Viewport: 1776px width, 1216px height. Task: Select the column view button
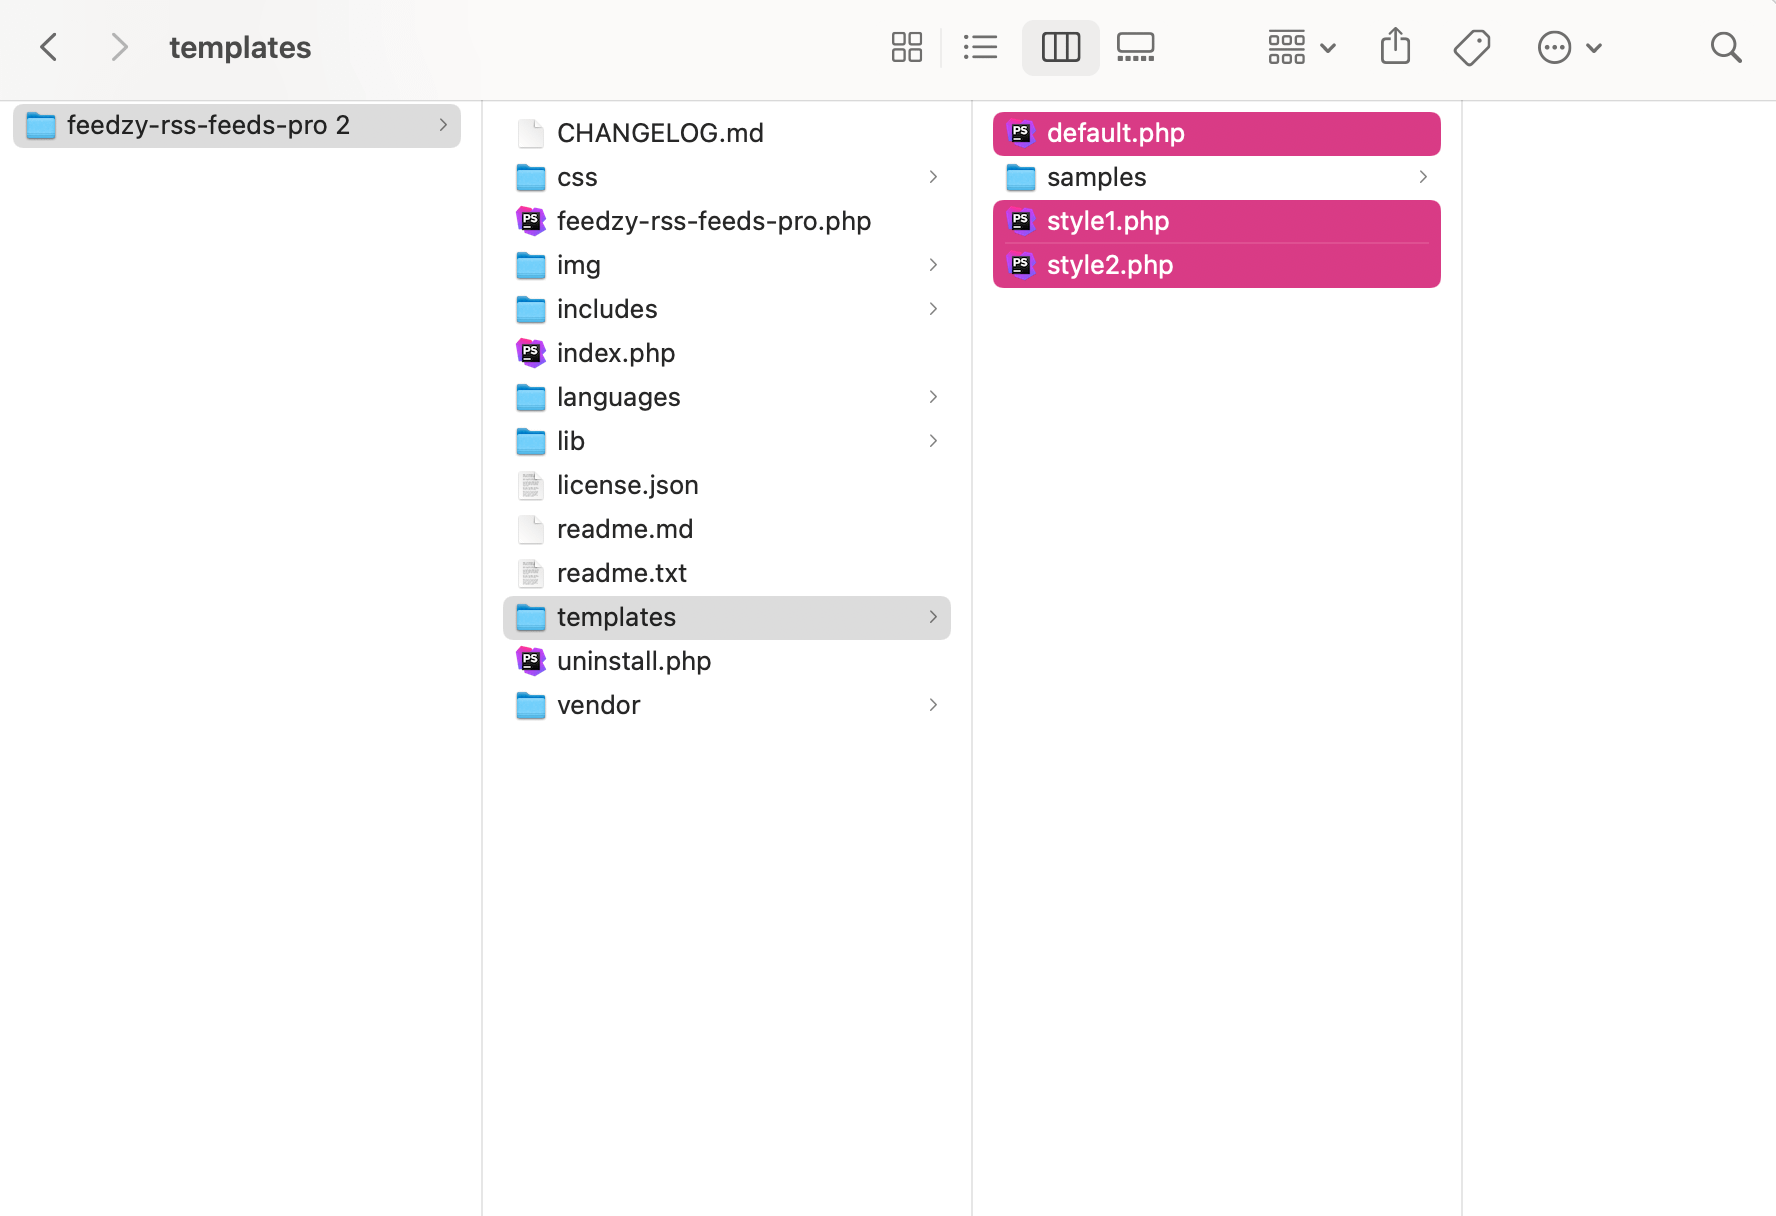(1060, 47)
